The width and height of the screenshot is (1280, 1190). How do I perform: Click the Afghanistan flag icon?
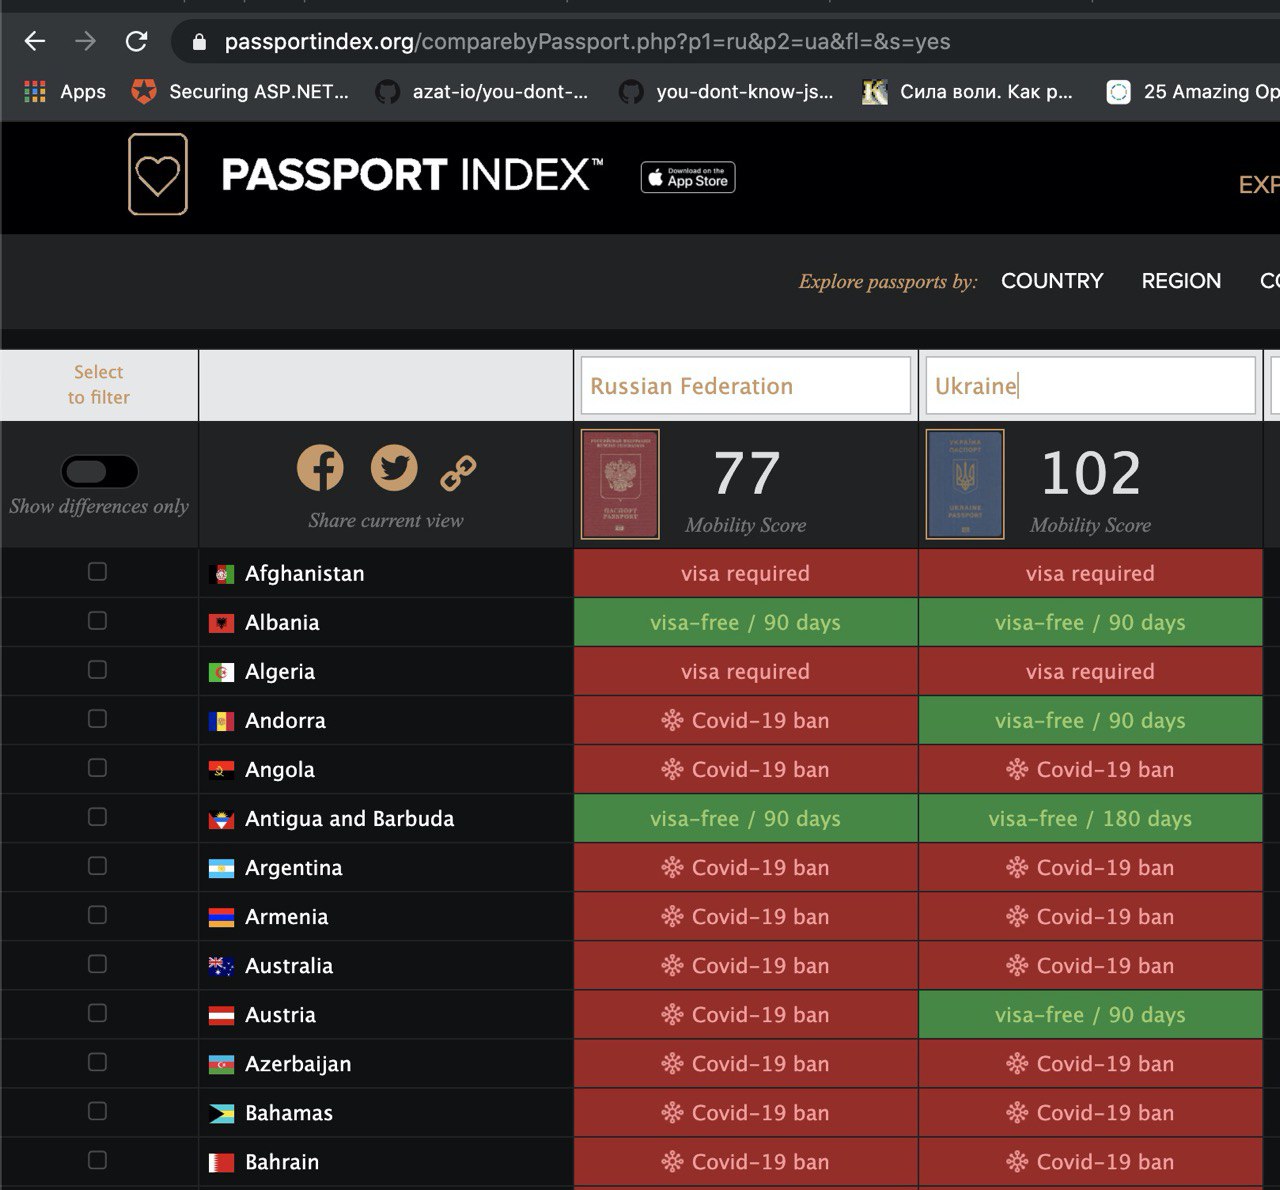point(221,574)
